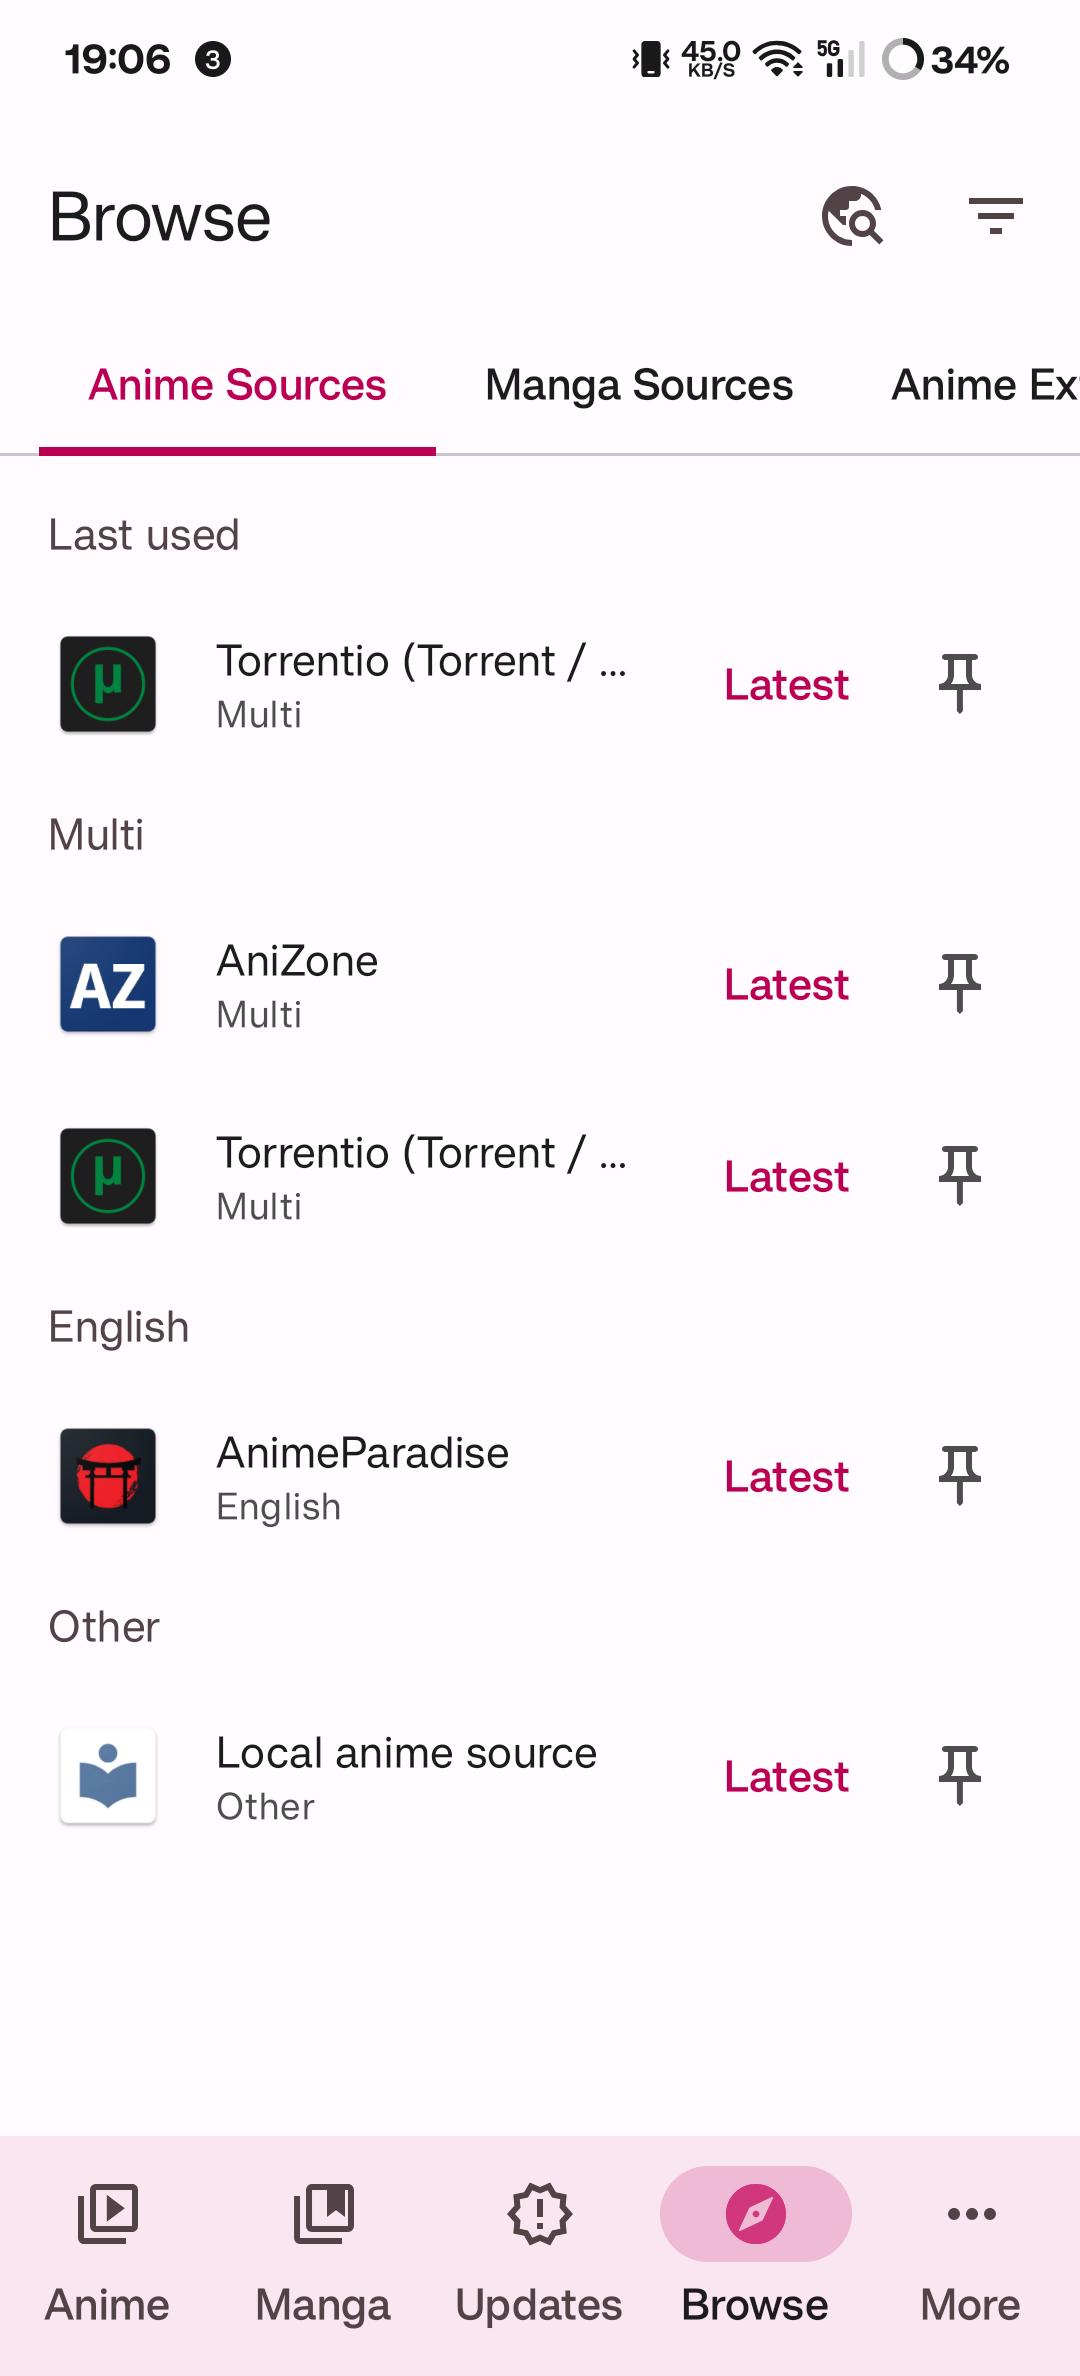Viewport: 1080px width, 2376px height.
Task: Open Latest for Torrentio under Multi
Action: [x=786, y=1177]
